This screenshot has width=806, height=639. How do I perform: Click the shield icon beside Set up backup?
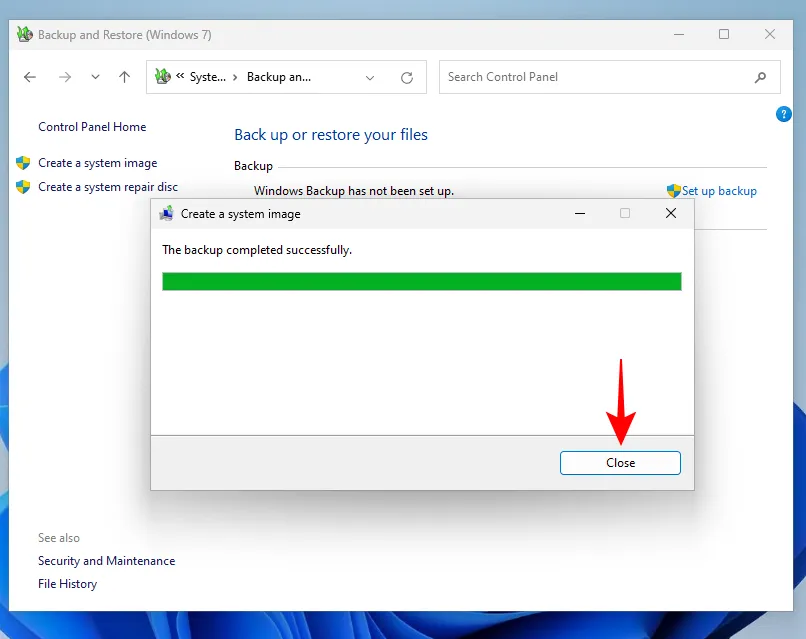[673, 191]
